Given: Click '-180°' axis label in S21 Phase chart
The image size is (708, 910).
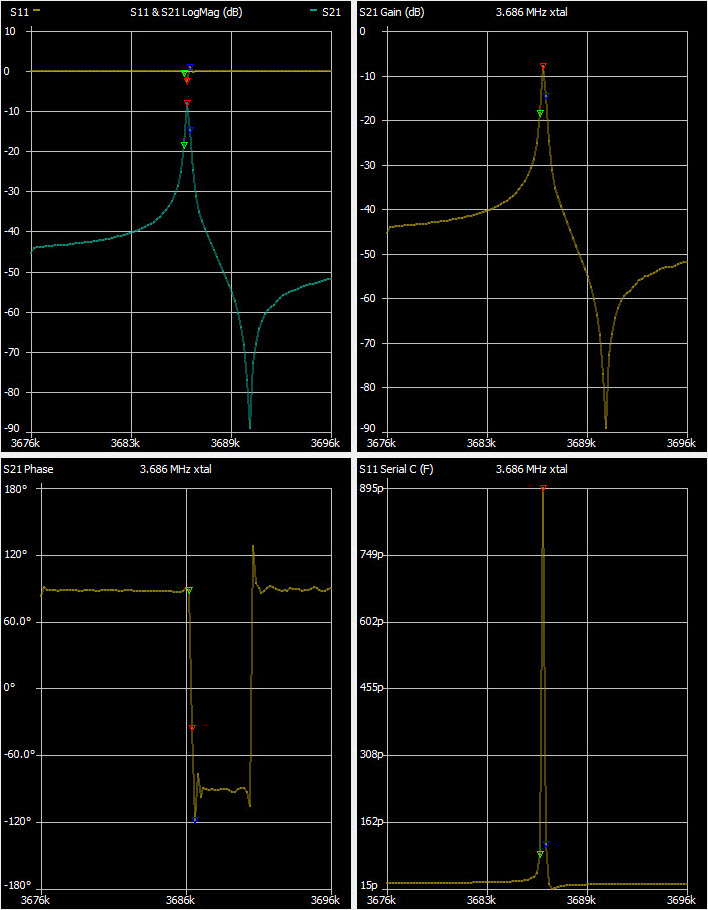Looking at the screenshot, I should [15, 886].
